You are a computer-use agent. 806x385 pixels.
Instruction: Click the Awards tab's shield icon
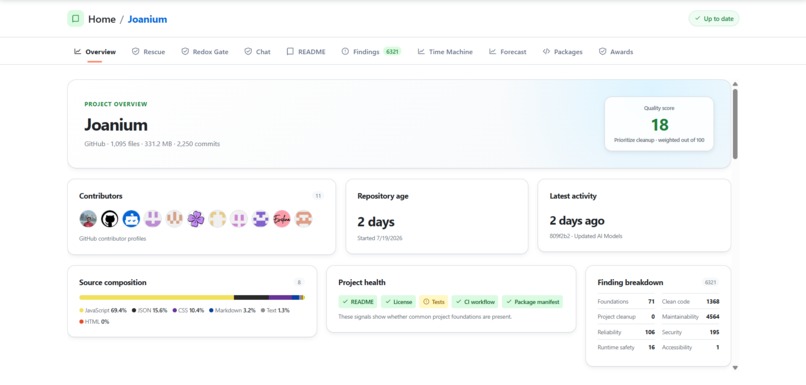pyautogui.click(x=602, y=51)
